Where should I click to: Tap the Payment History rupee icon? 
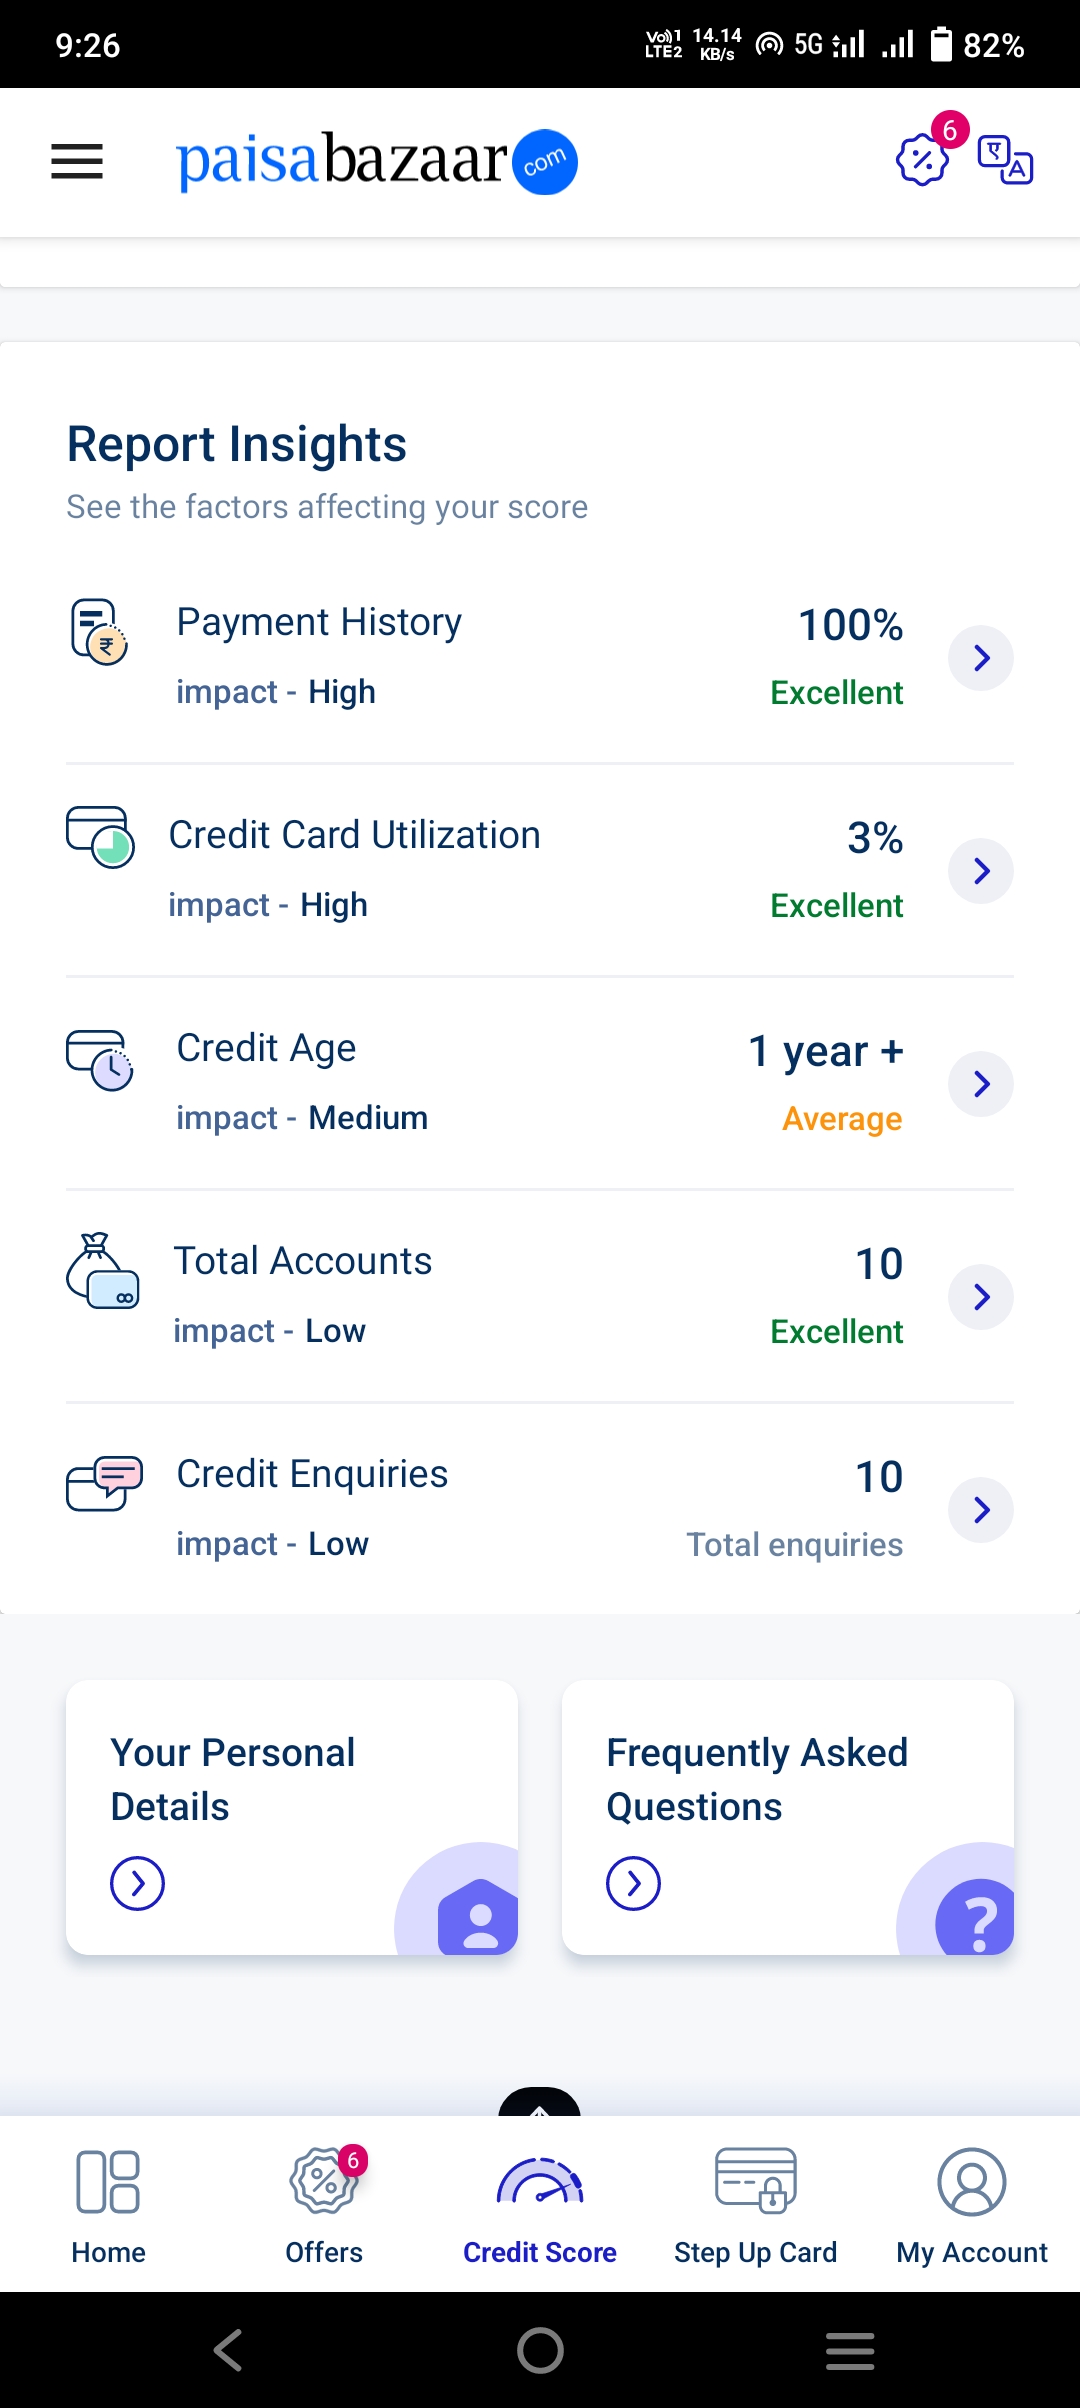click(99, 632)
